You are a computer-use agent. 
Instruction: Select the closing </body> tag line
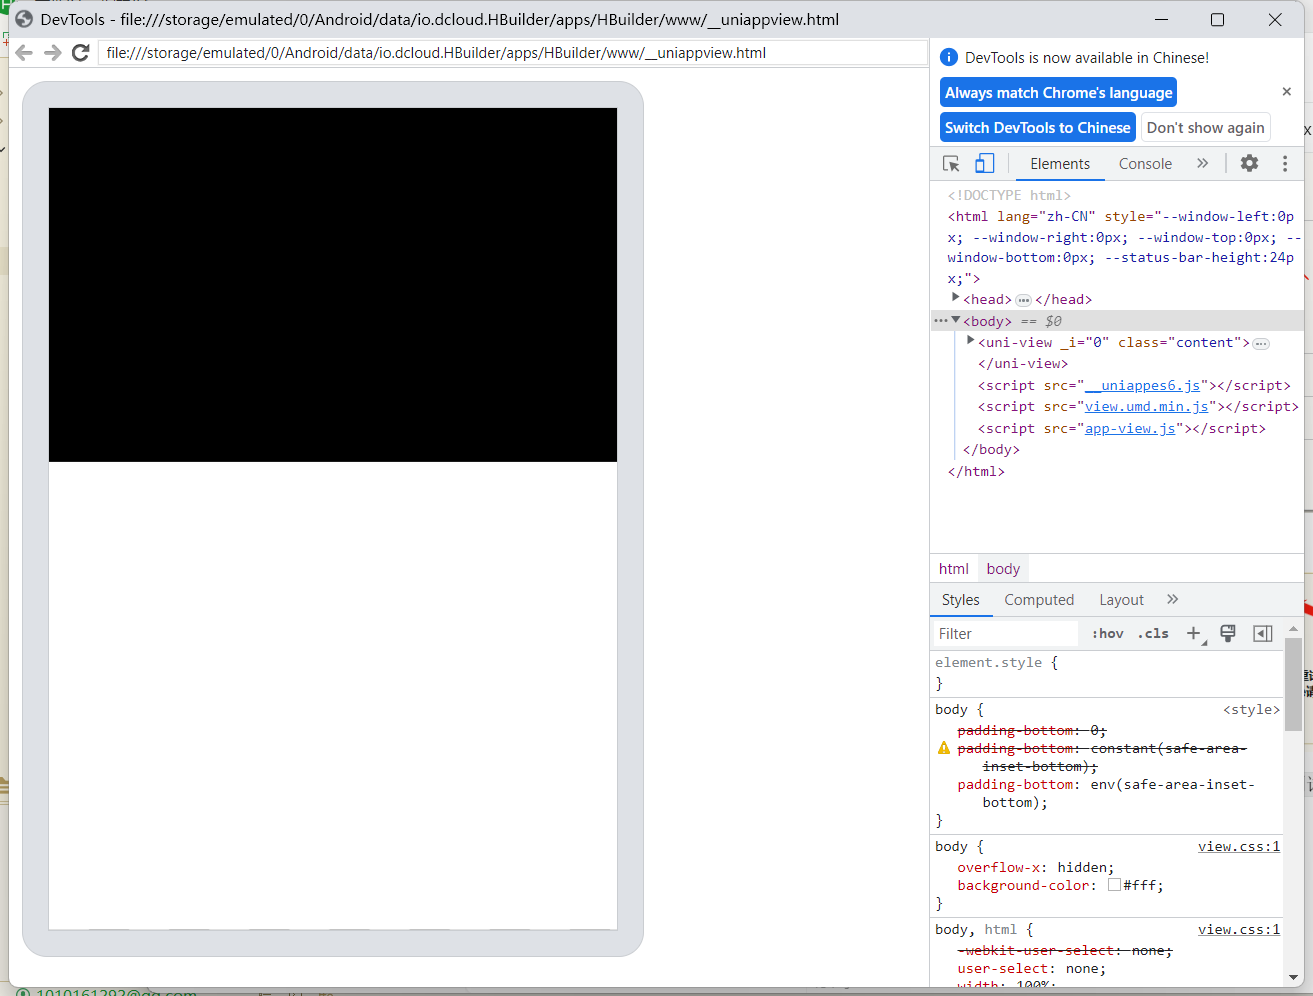coord(991,450)
